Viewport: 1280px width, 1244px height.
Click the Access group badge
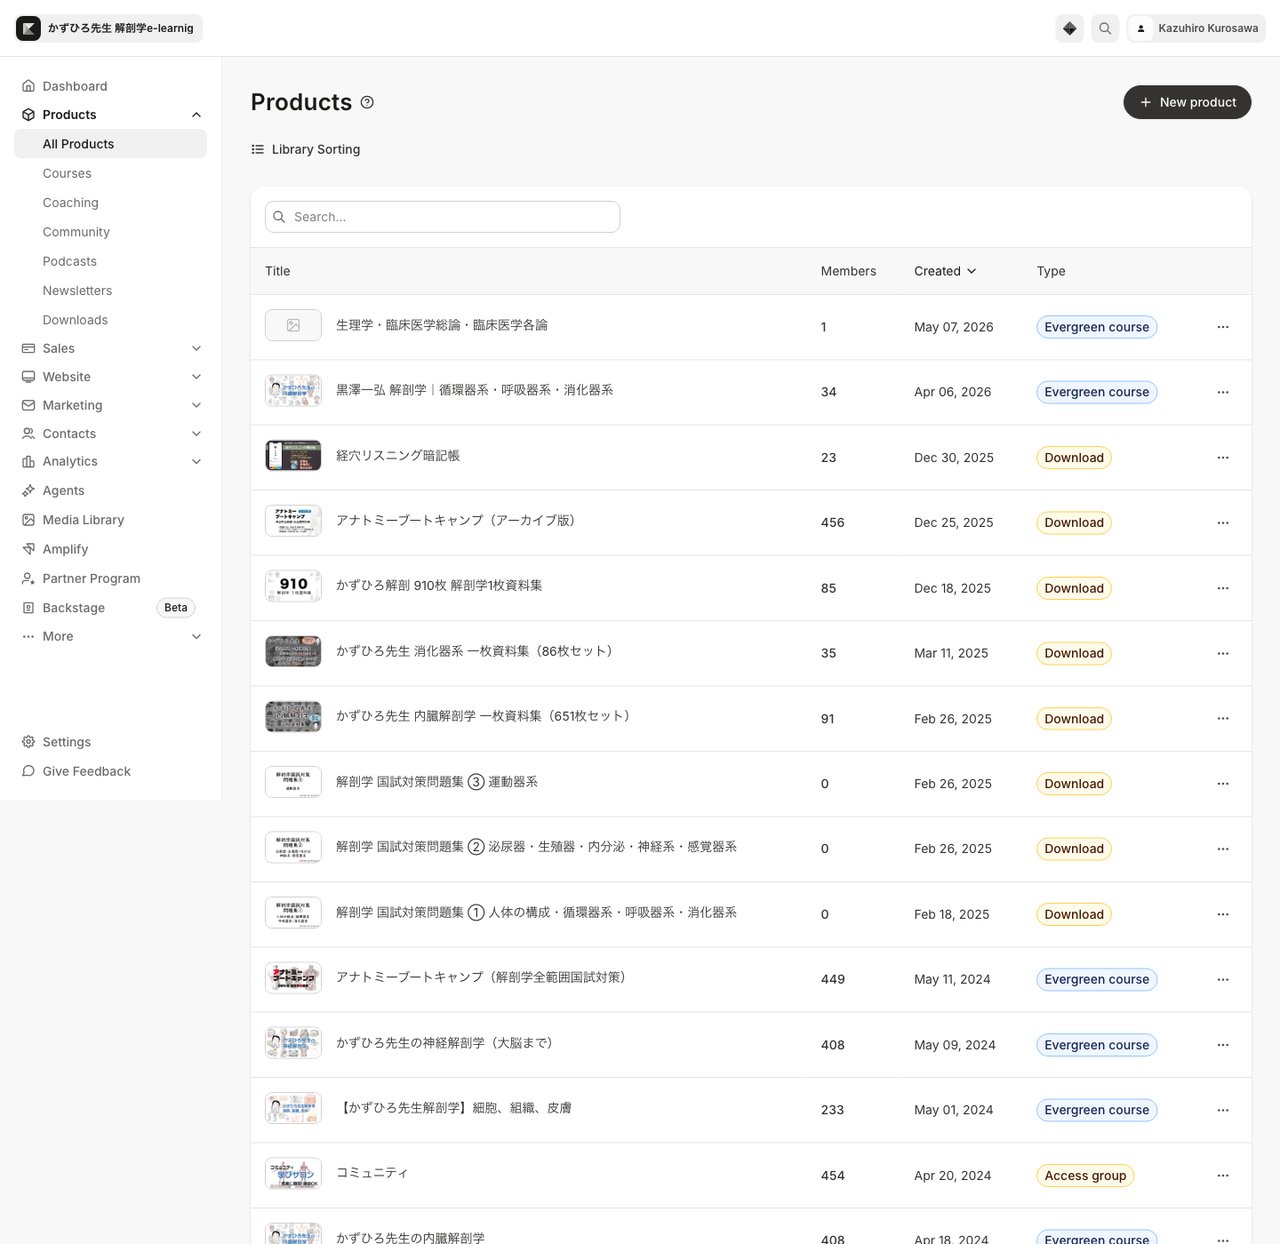[1085, 1176]
